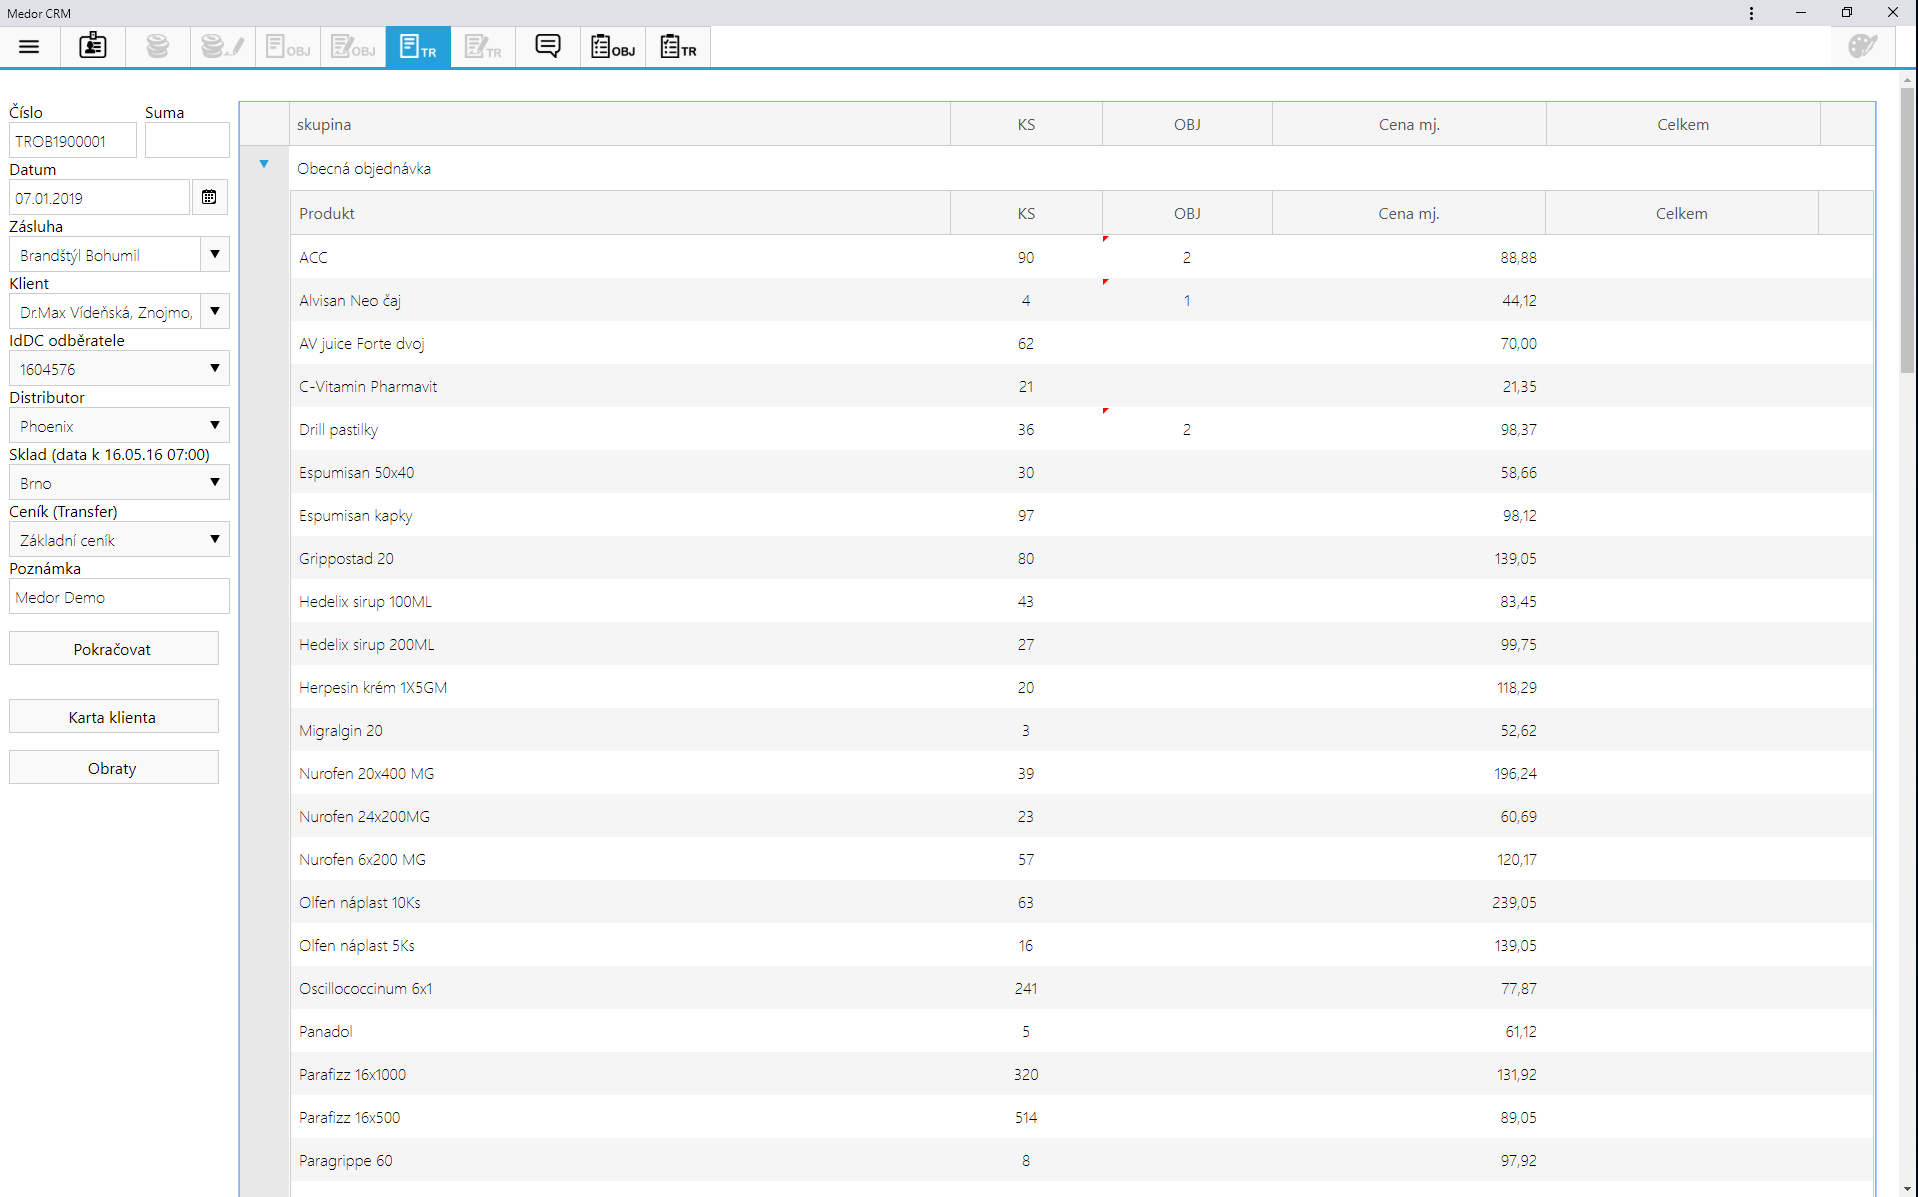Click the Datum field 07.01.2019
This screenshot has height=1197, width=1918.
(100, 197)
